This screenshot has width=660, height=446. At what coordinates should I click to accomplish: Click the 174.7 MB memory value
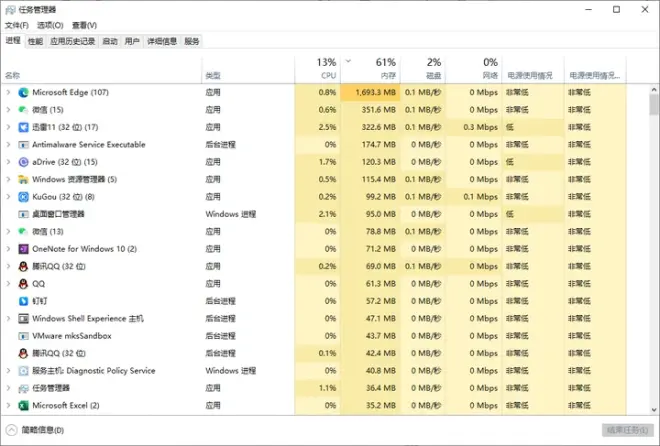coord(378,145)
